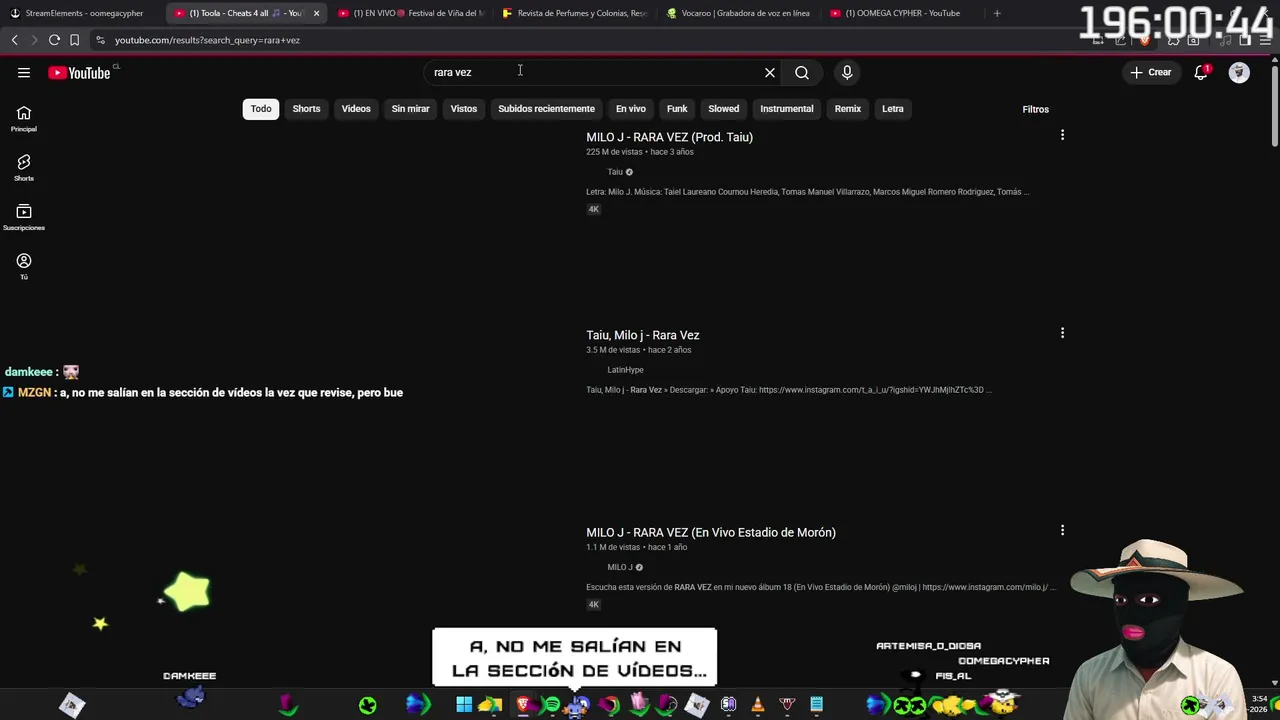Image resolution: width=1280 pixels, height=720 pixels.
Task: Open the taskbar clock showing 3:54
Action: (1260, 704)
